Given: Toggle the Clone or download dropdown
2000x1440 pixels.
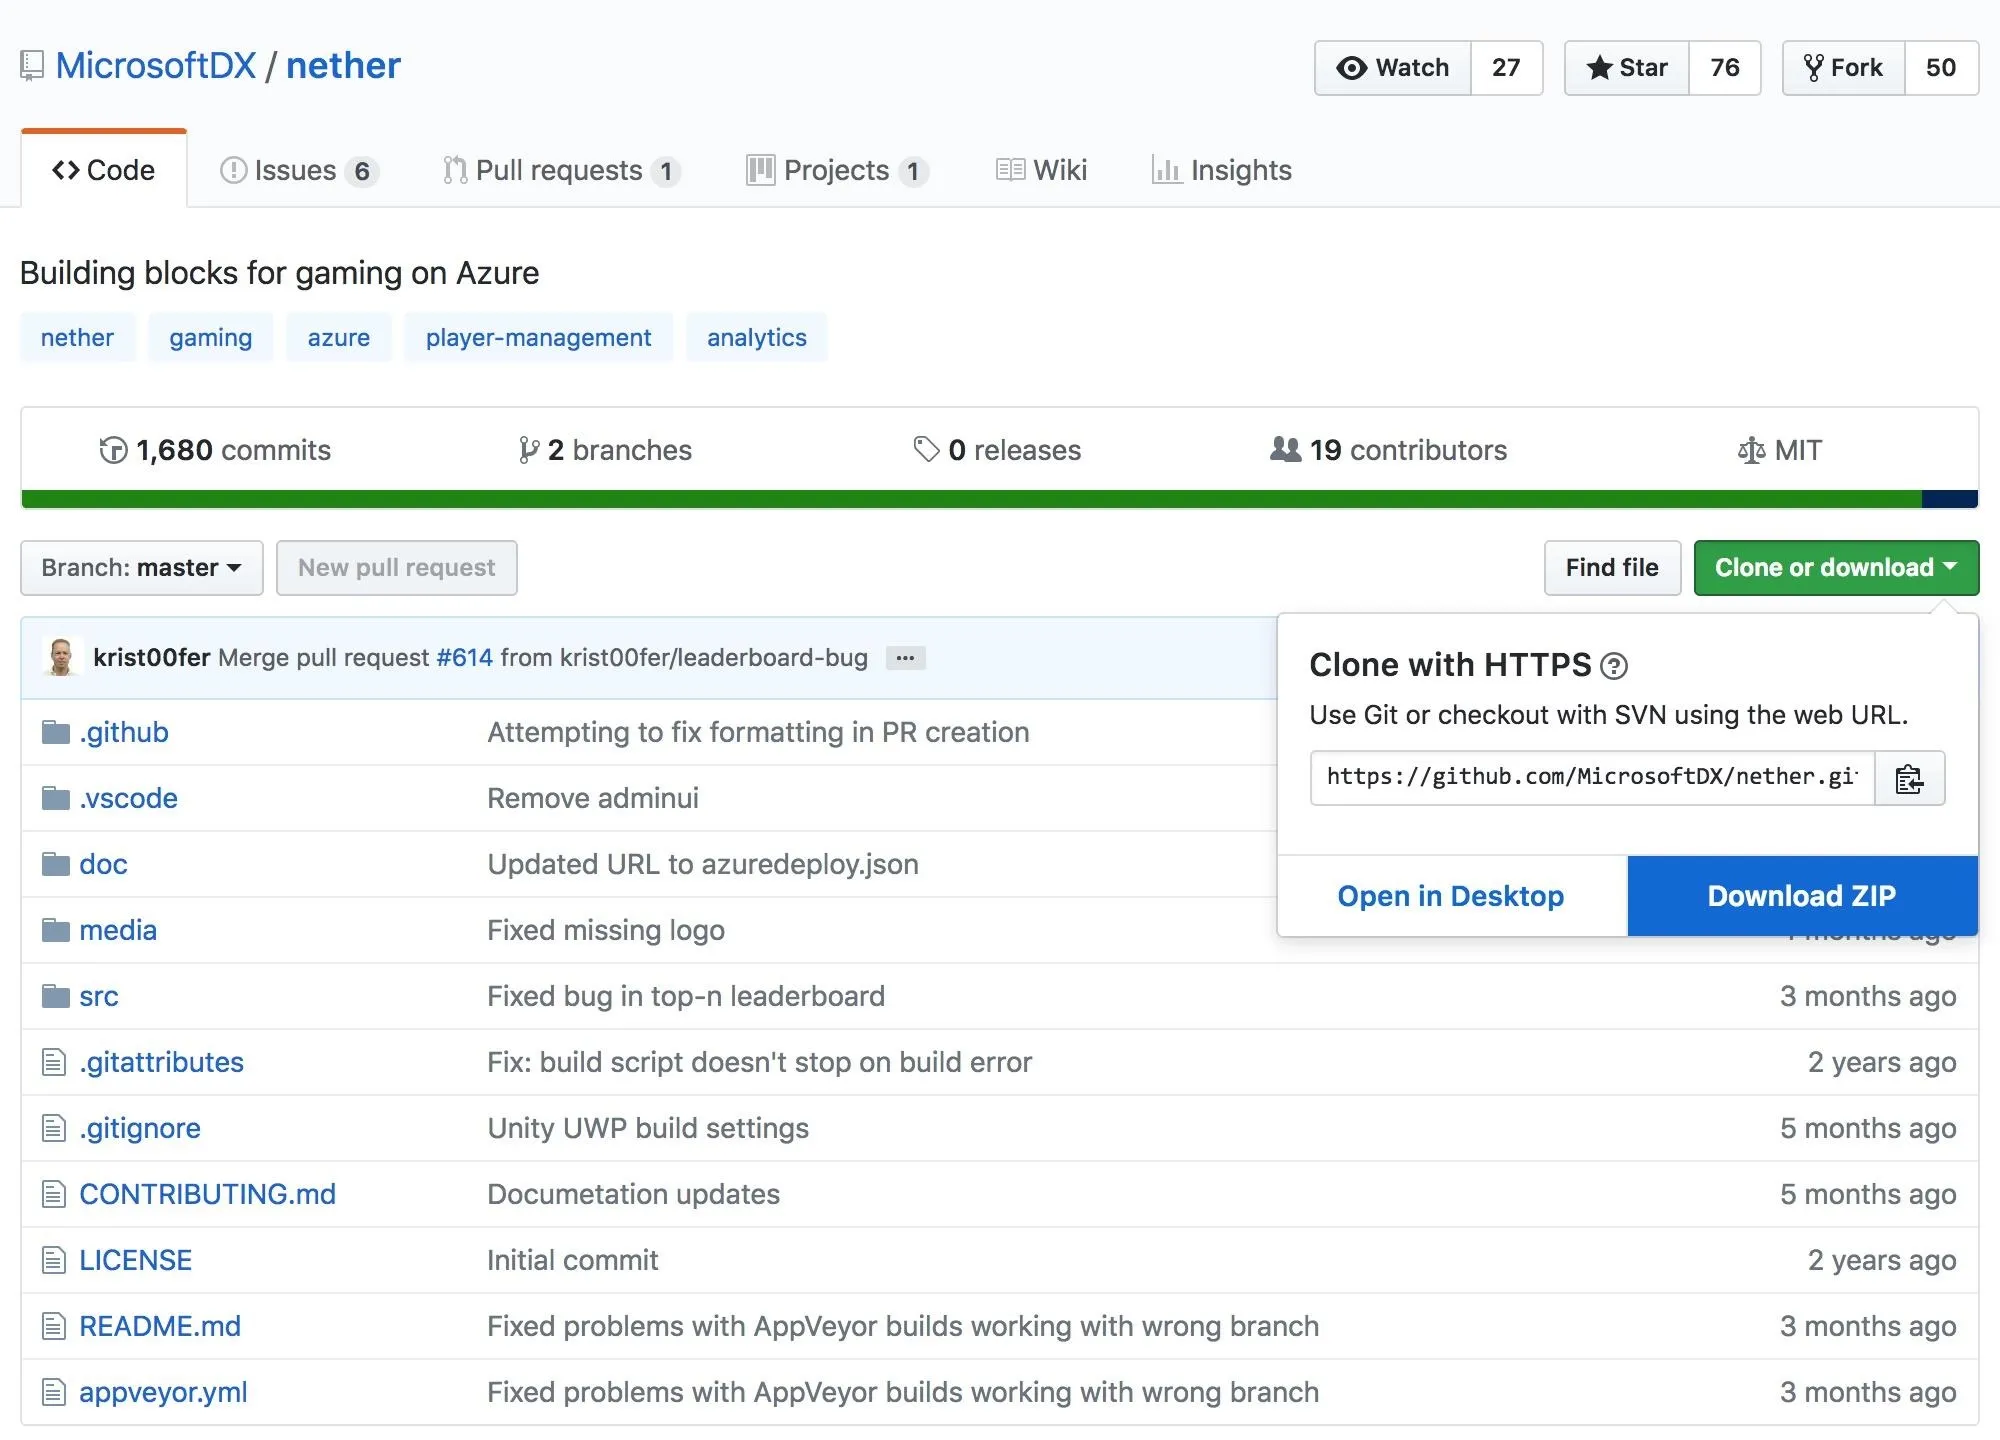Looking at the screenshot, I should 1836,568.
